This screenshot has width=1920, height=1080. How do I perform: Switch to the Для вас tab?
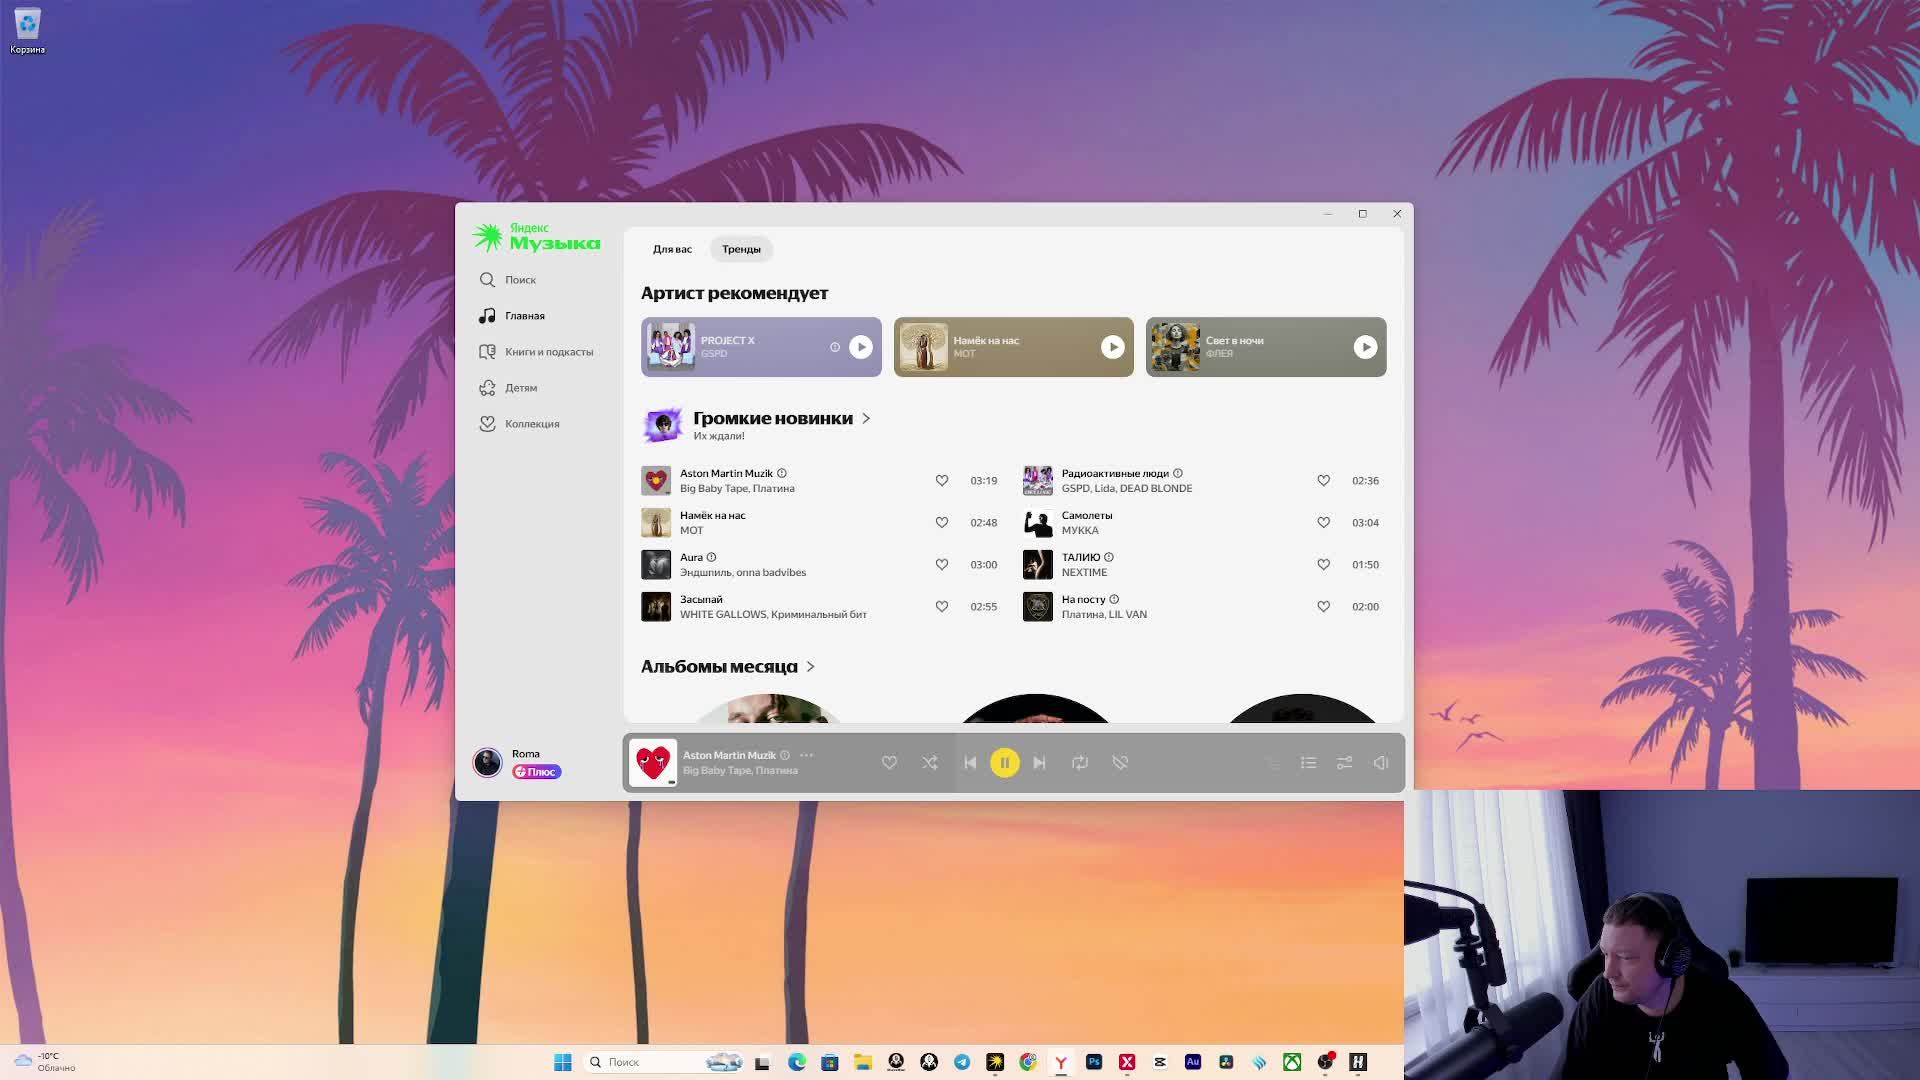point(672,249)
